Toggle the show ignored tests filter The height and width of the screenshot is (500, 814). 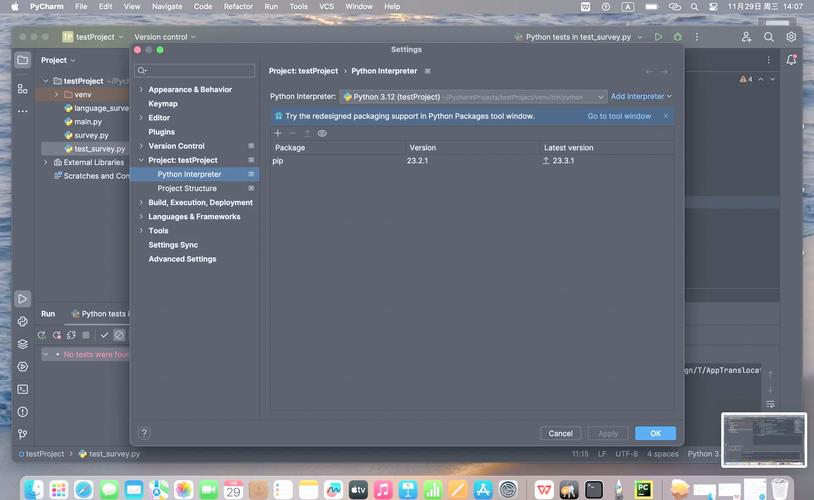(119, 335)
